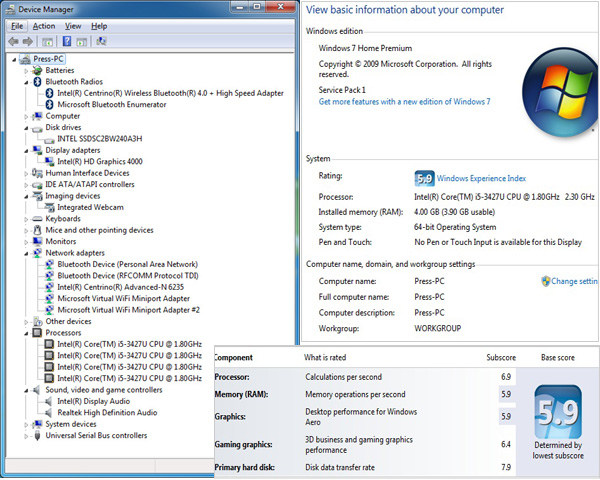Screen dimensions: 600x480
Task: Open the View menu
Action: point(73,26)
